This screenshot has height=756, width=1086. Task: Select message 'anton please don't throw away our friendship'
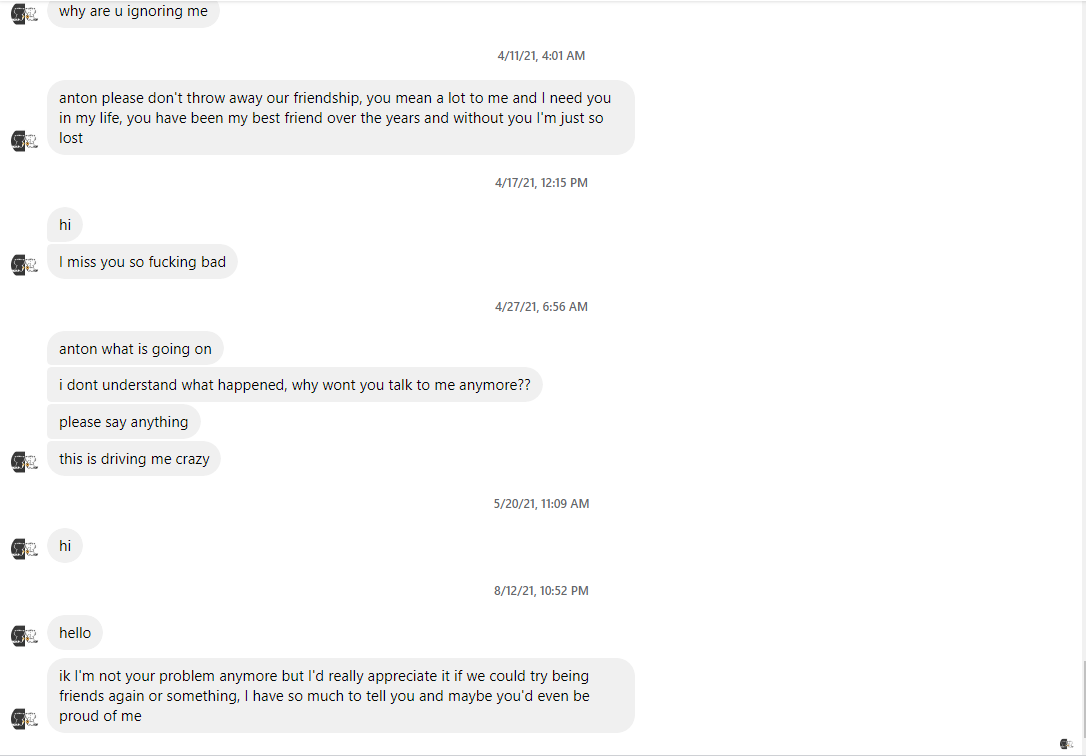[x=341, y=118]
